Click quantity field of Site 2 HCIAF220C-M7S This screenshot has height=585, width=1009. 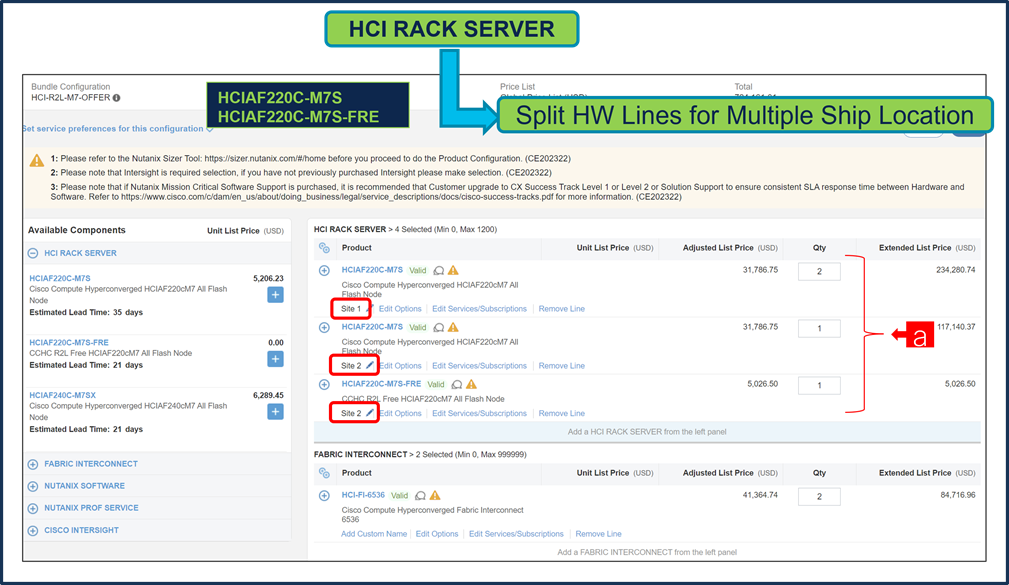(819, 328)
